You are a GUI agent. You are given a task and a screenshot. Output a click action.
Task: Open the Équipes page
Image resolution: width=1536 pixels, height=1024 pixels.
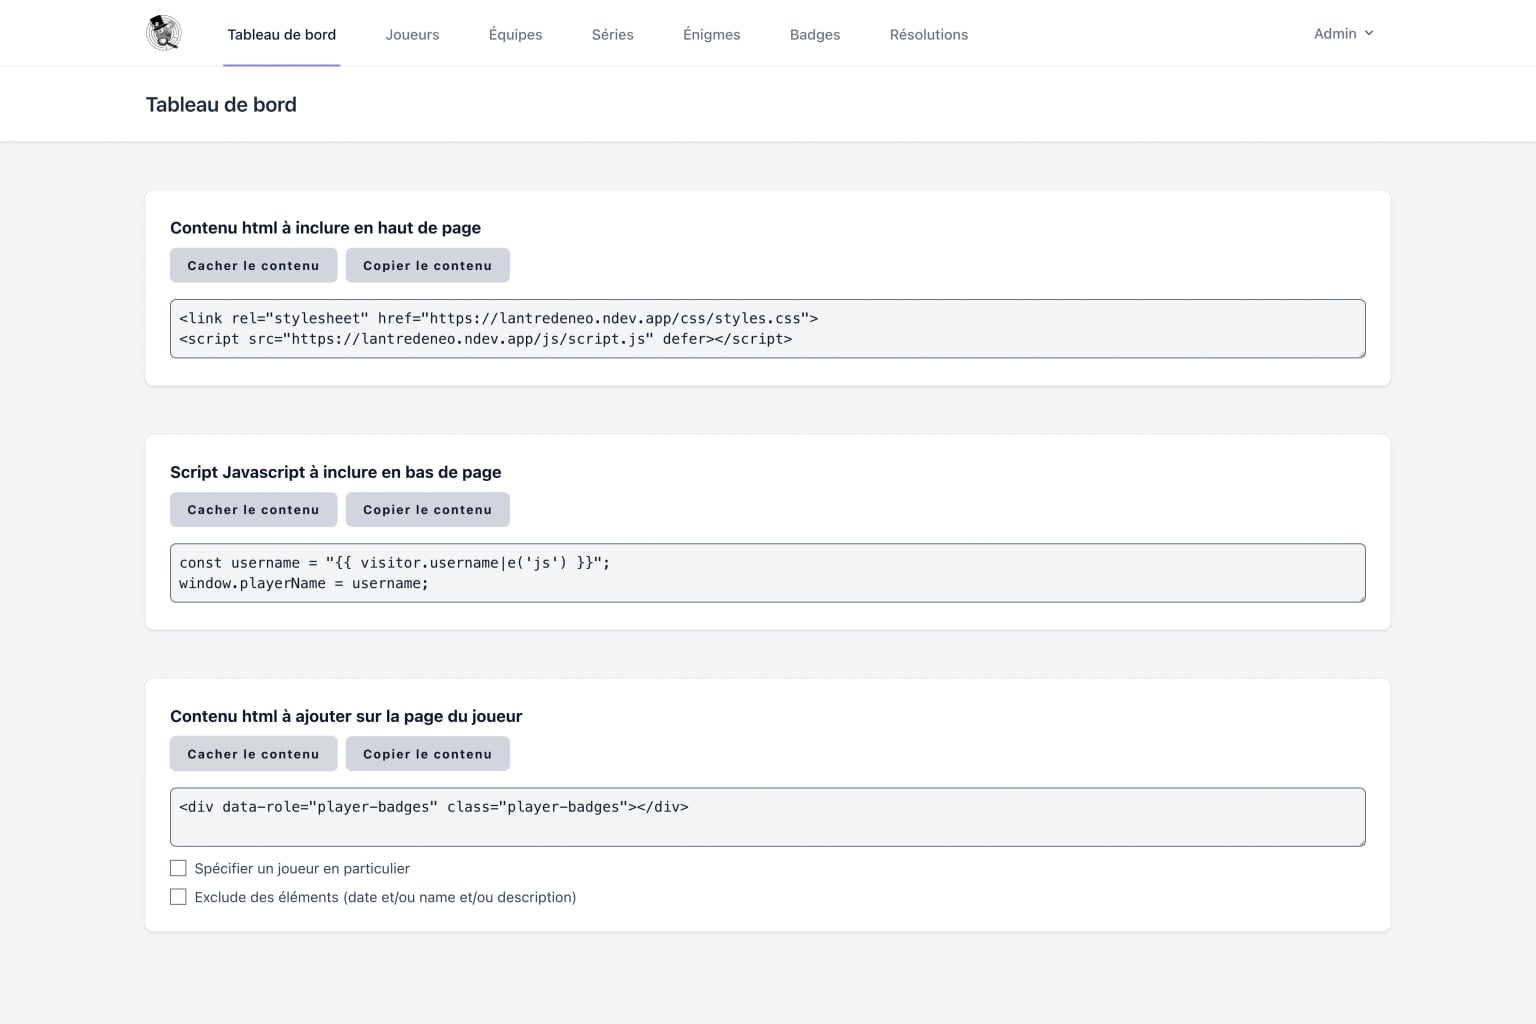tap(515, 34)
